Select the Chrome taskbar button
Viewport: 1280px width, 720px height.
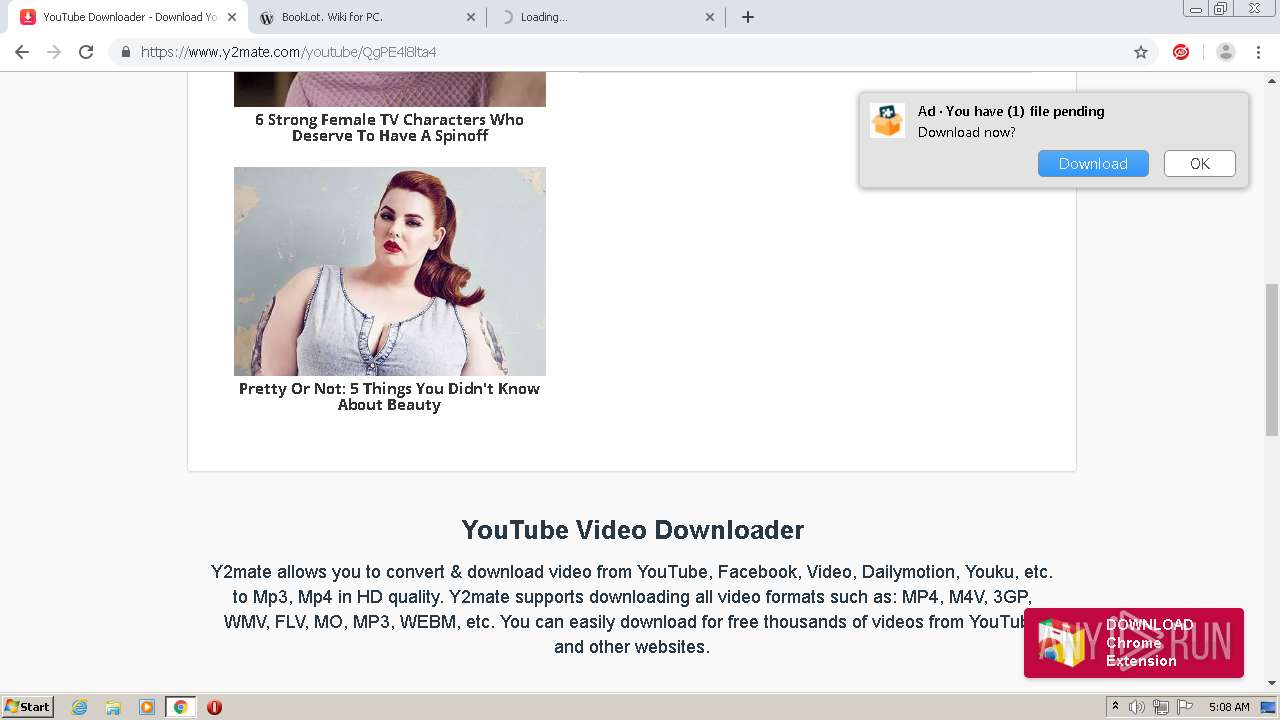pos(180,707)
